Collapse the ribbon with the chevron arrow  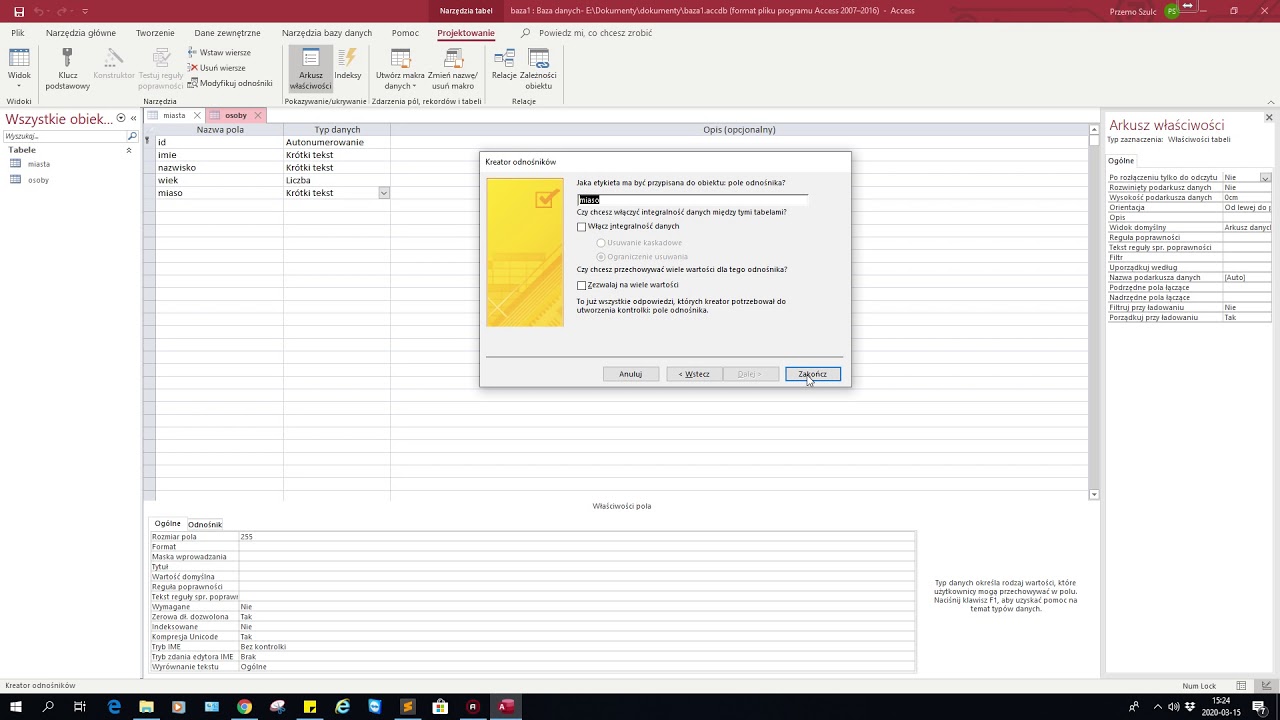[x=1271, y=101]
